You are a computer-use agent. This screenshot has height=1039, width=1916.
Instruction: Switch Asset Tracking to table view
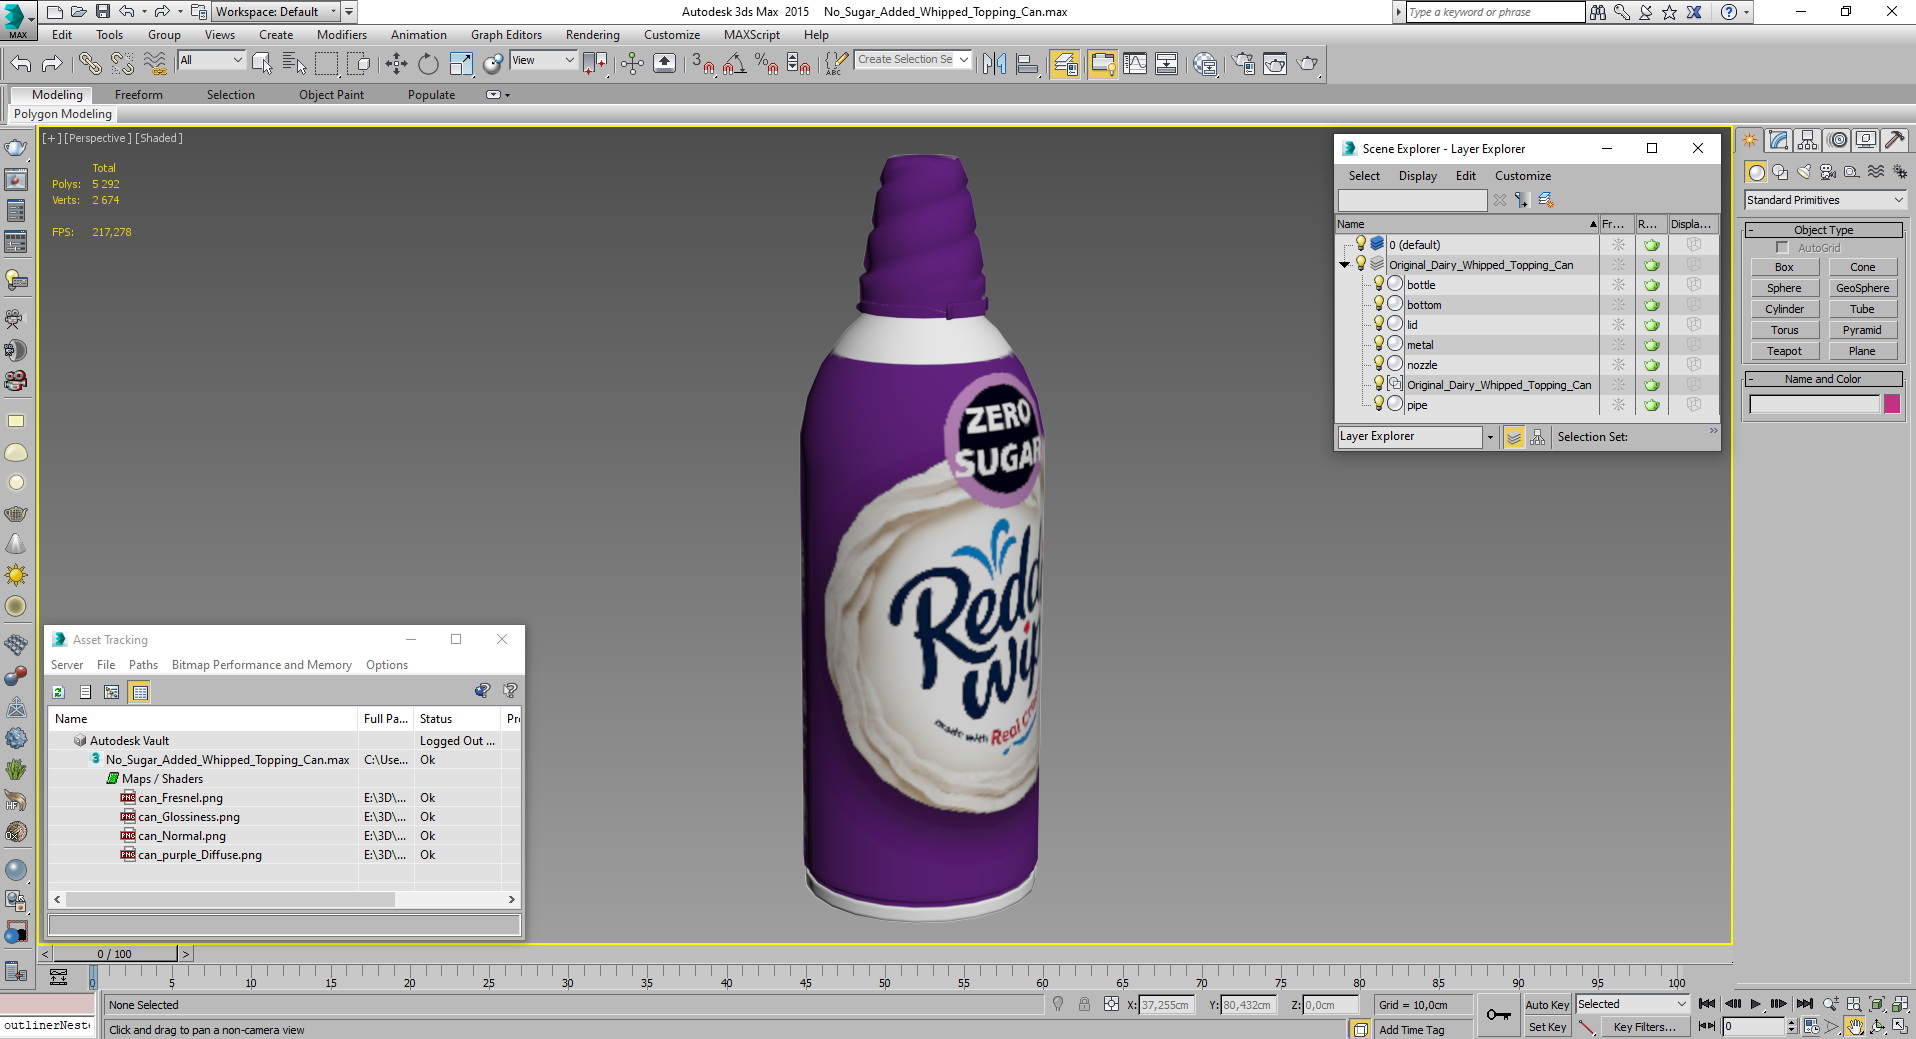point(139,692)
